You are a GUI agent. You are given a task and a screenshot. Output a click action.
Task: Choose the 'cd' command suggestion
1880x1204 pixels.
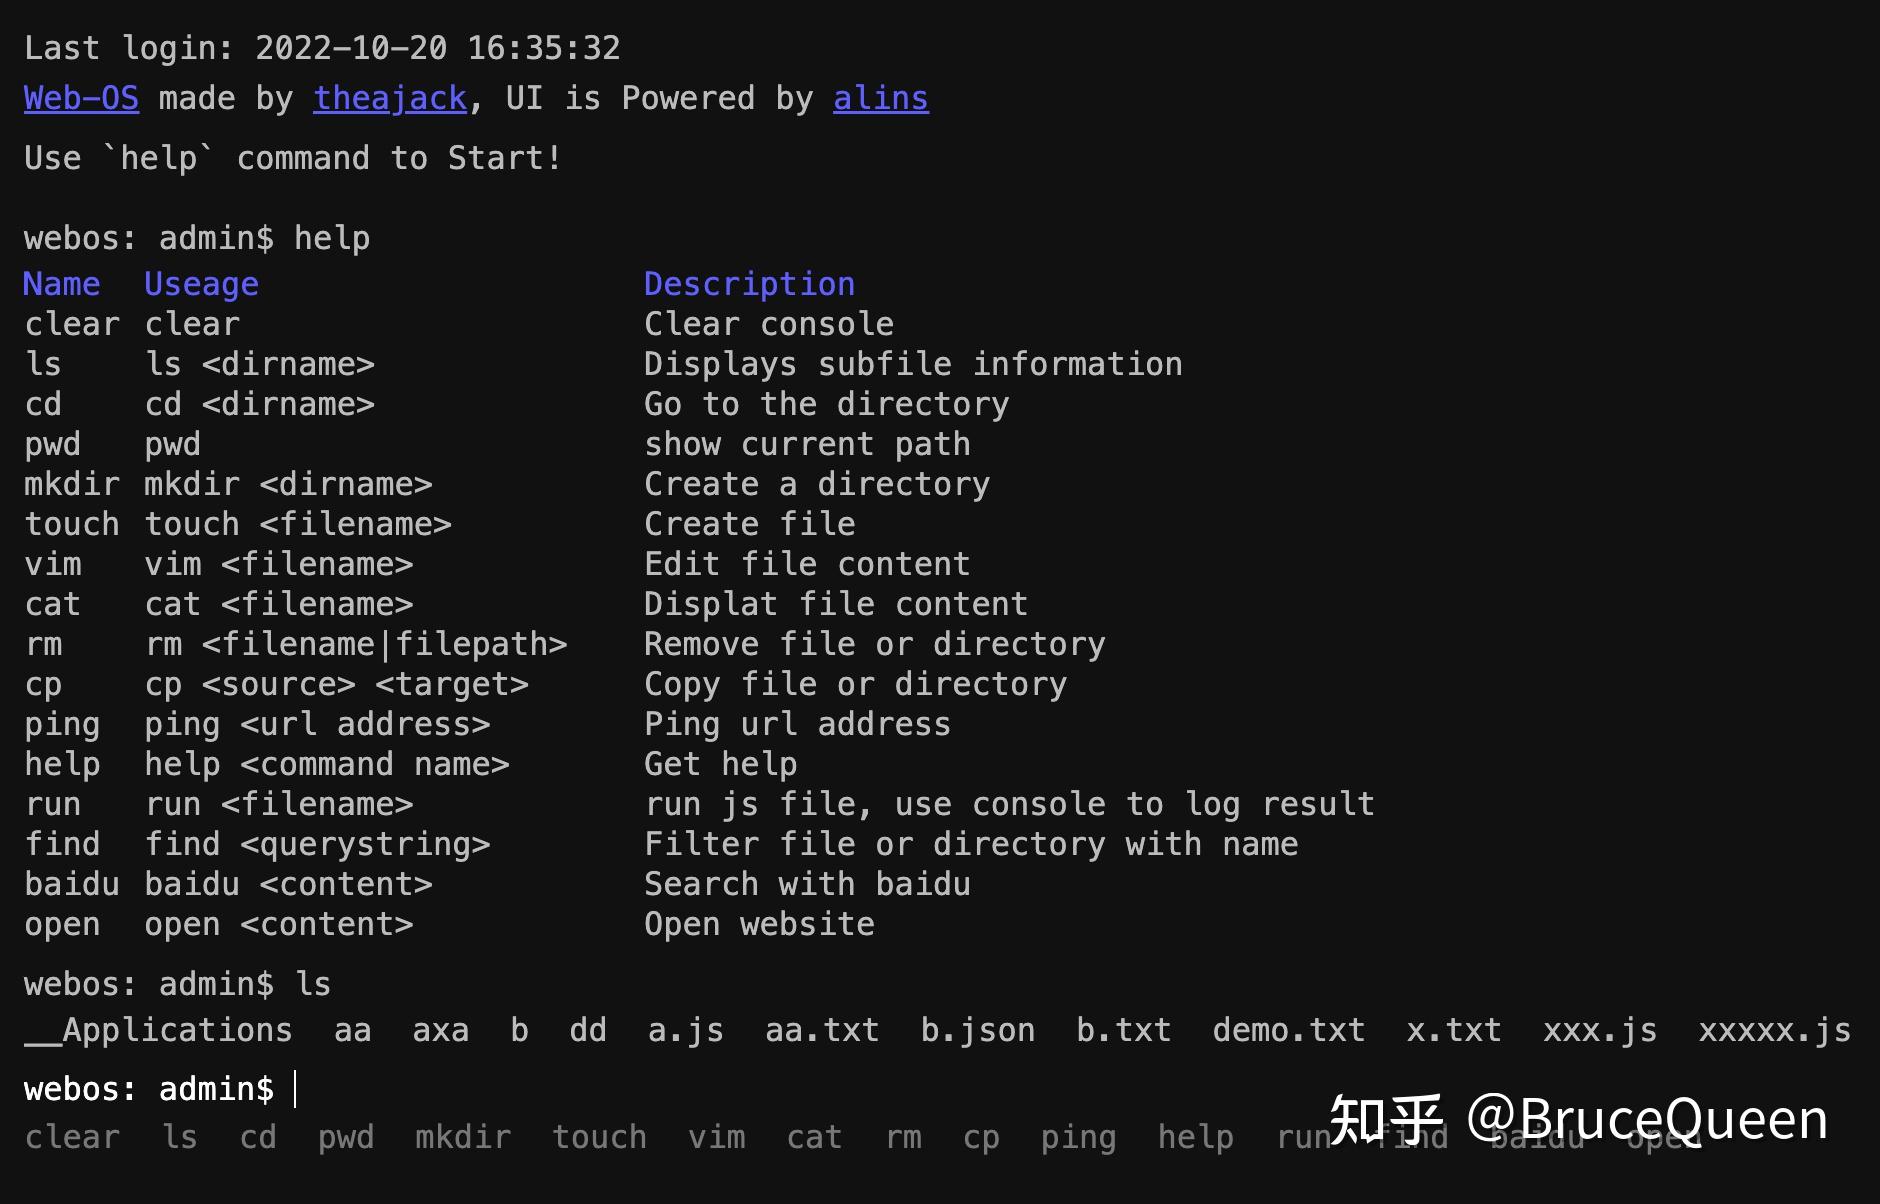tap(258, 1137)
